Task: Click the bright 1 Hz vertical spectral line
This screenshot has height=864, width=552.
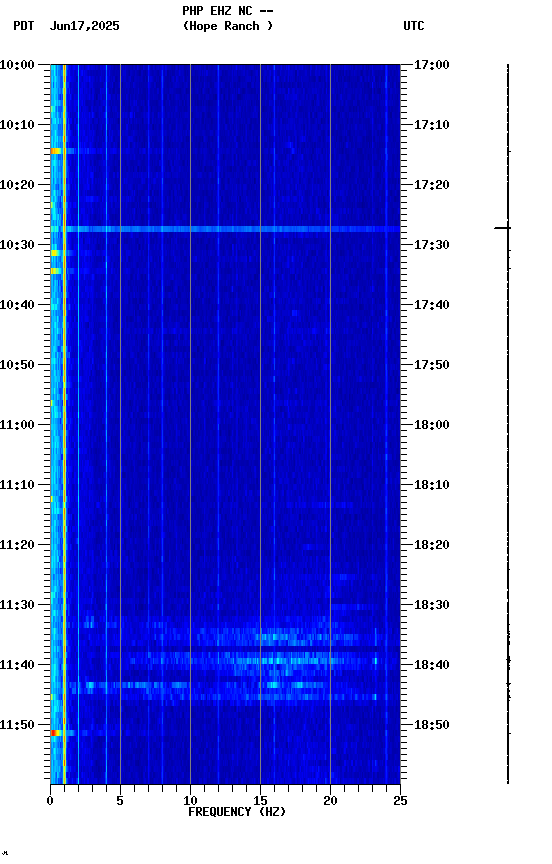Action: 64,424
